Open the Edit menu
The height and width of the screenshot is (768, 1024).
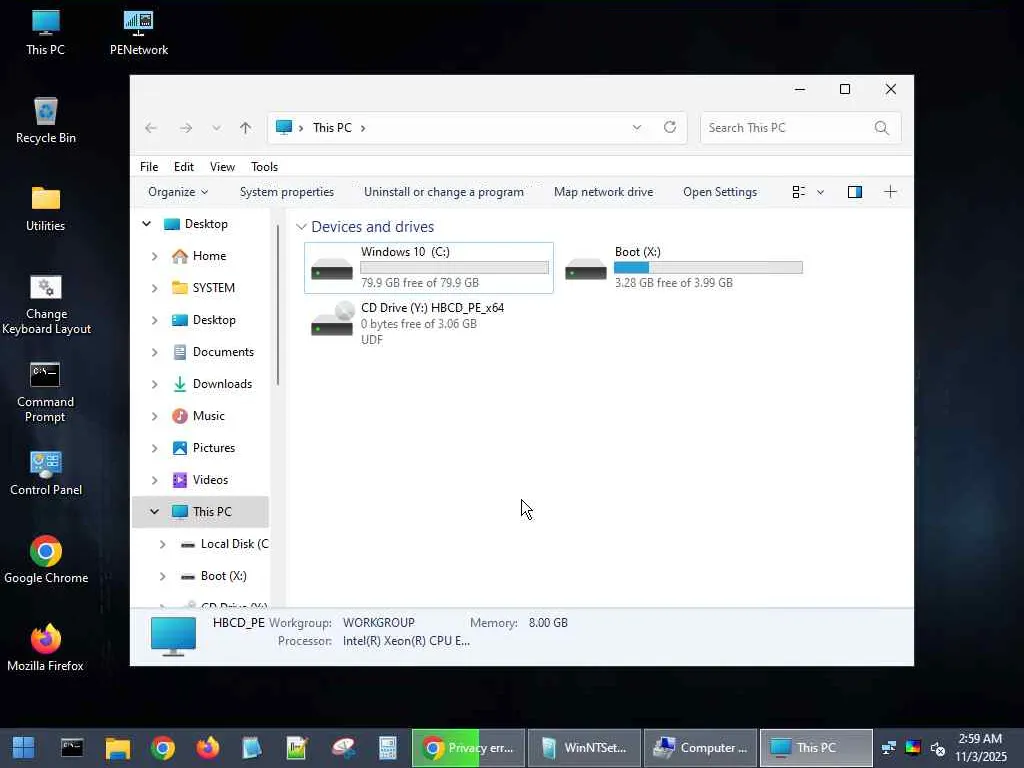(184, 167)
